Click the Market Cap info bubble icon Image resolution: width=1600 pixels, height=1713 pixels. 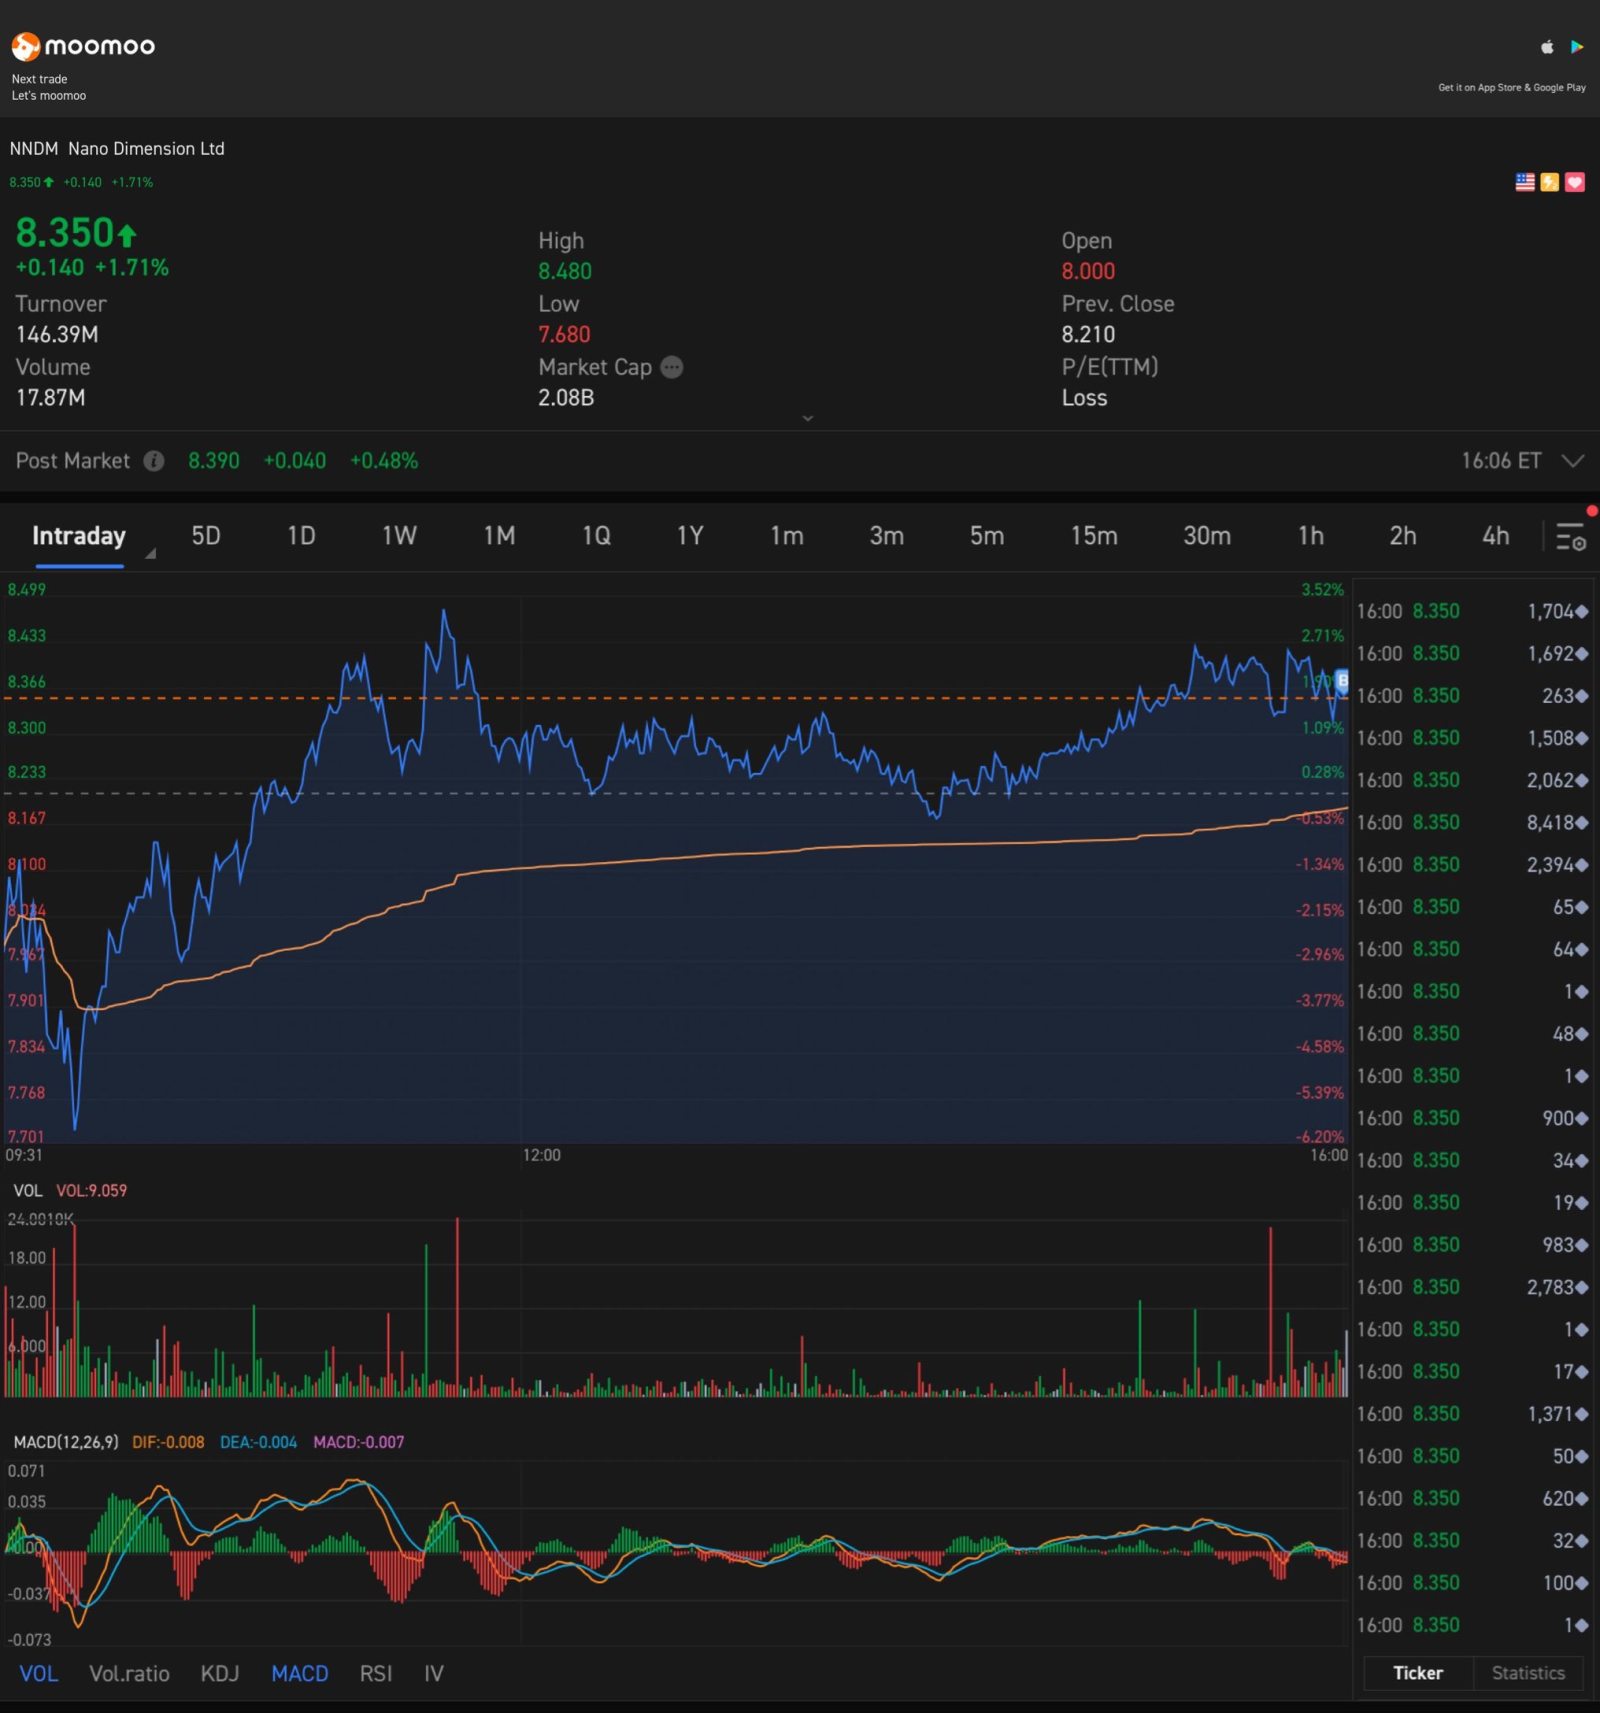coord(672,367)
